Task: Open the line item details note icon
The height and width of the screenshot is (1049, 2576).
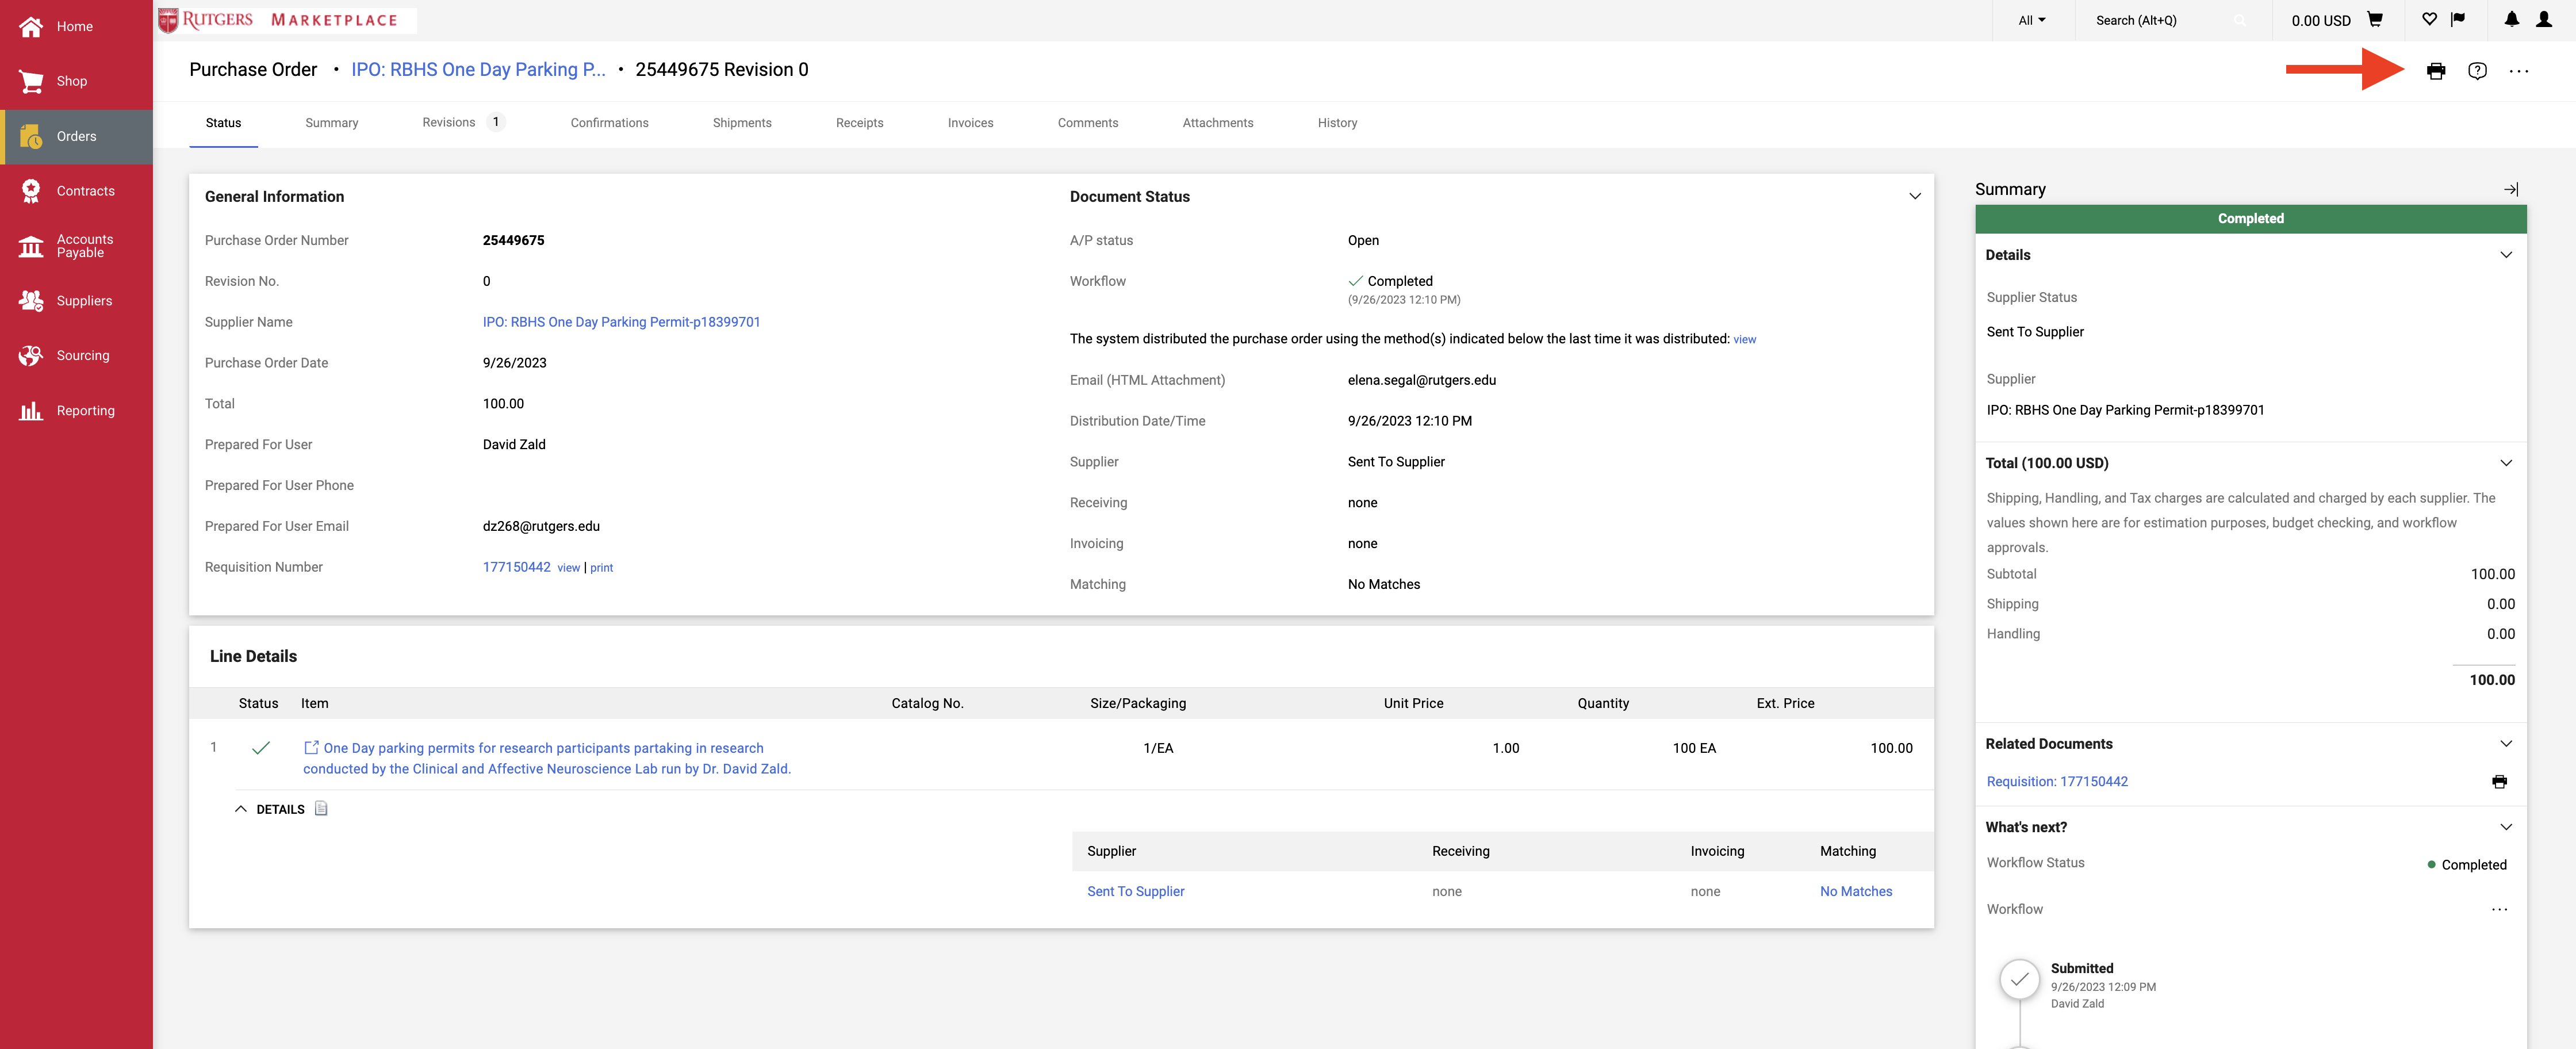Action: [x=321, y=808]
